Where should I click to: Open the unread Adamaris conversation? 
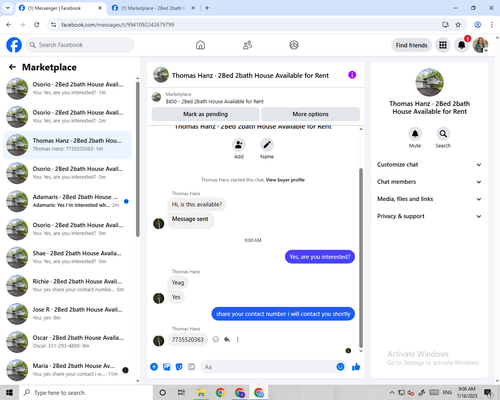pyautogui.click(x=68, y=201)
